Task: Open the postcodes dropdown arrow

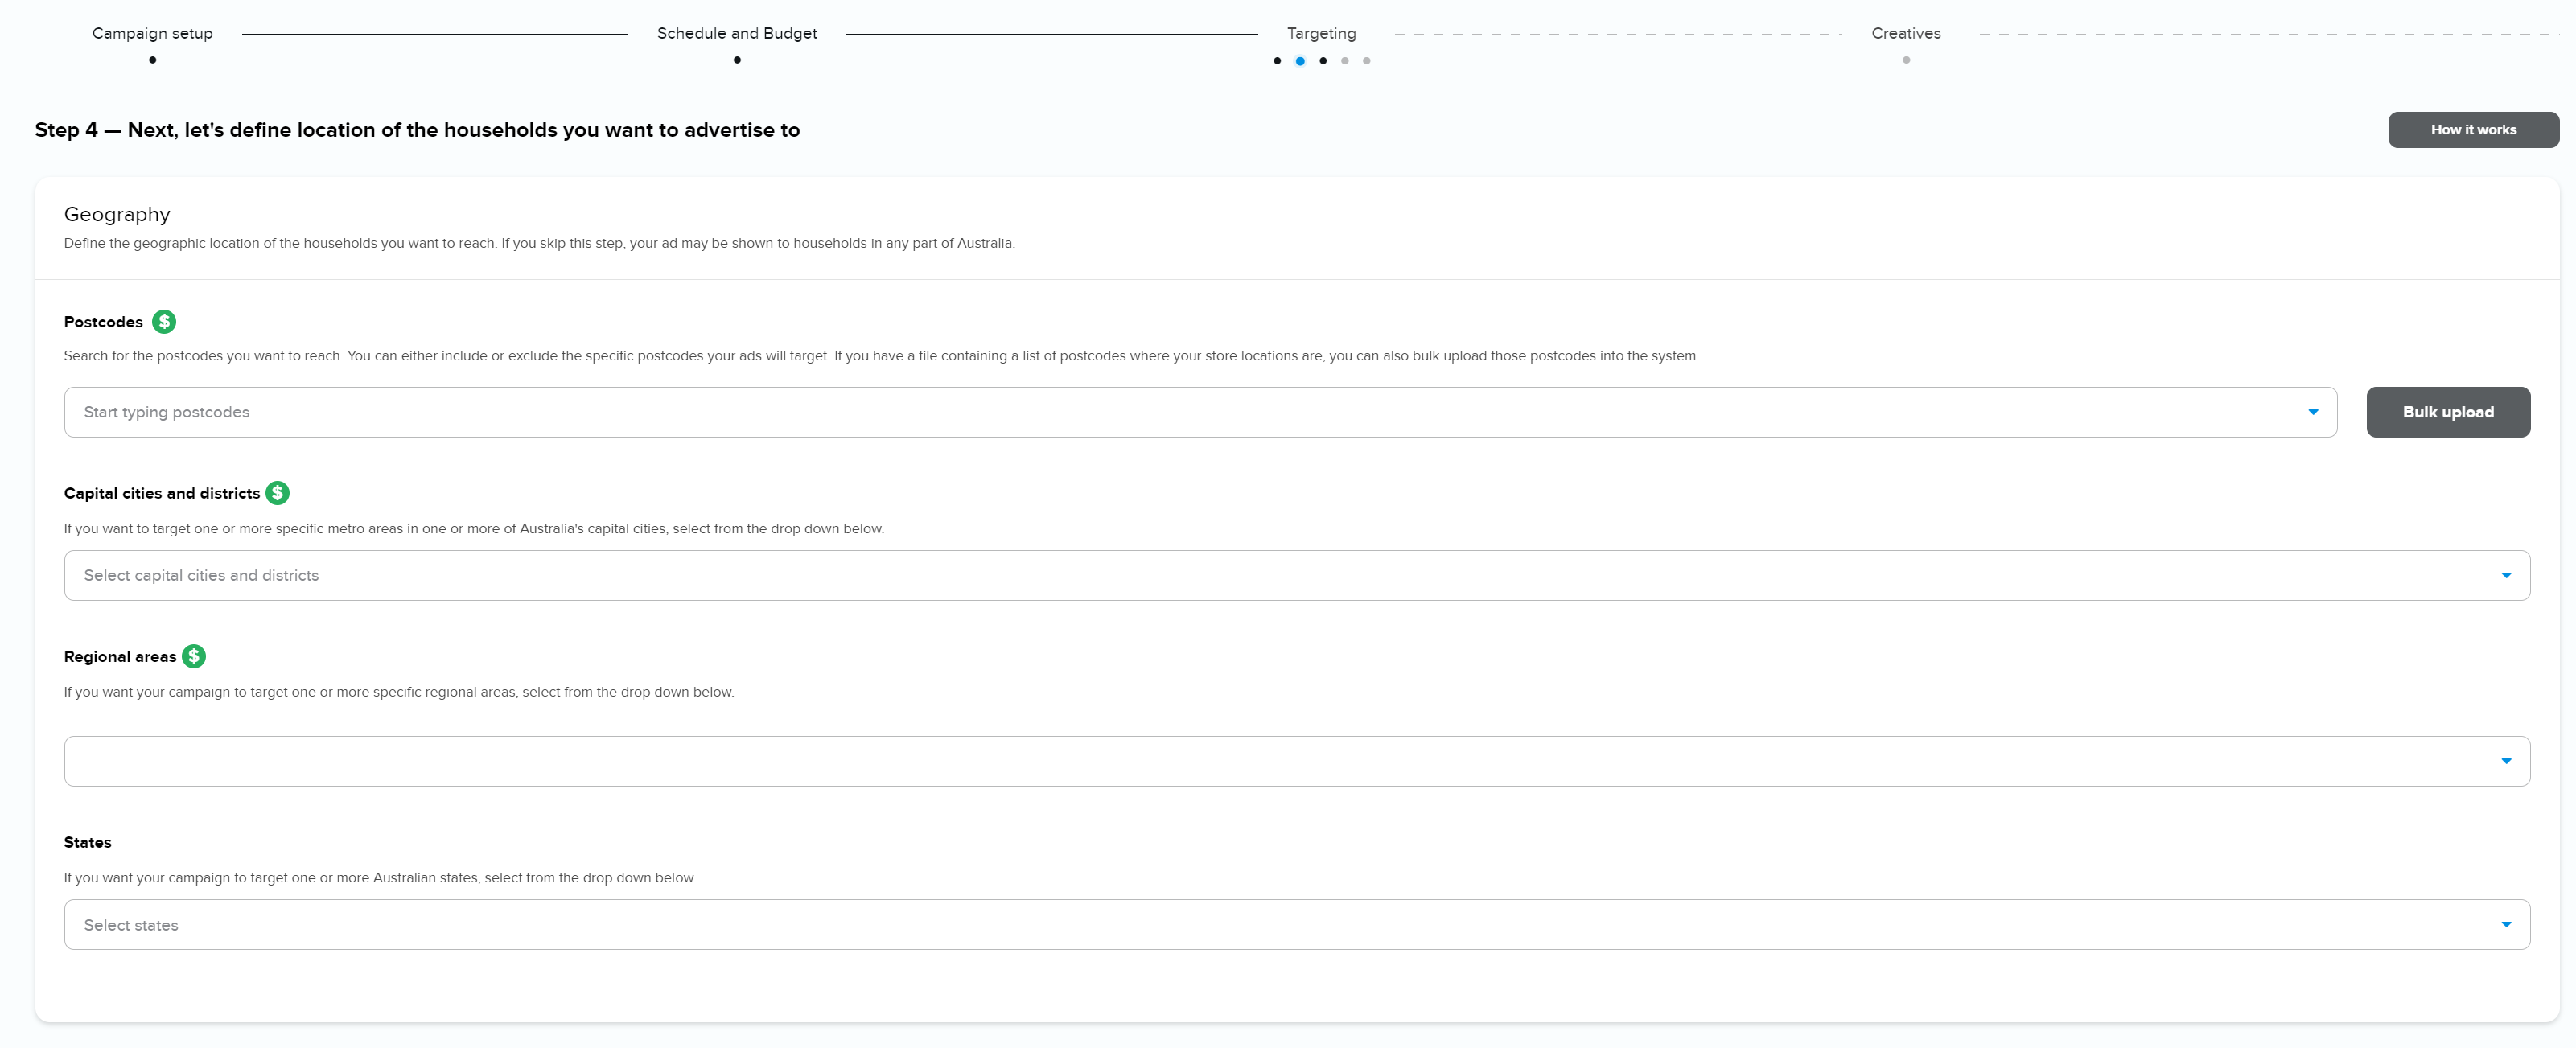Action: (2312, 412)
